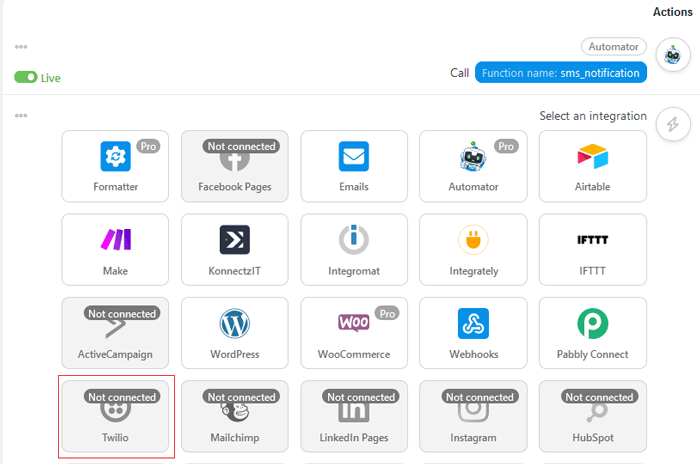Toggle the Live switch off
This screenshot has height=464, width=700.
[25, 77]
